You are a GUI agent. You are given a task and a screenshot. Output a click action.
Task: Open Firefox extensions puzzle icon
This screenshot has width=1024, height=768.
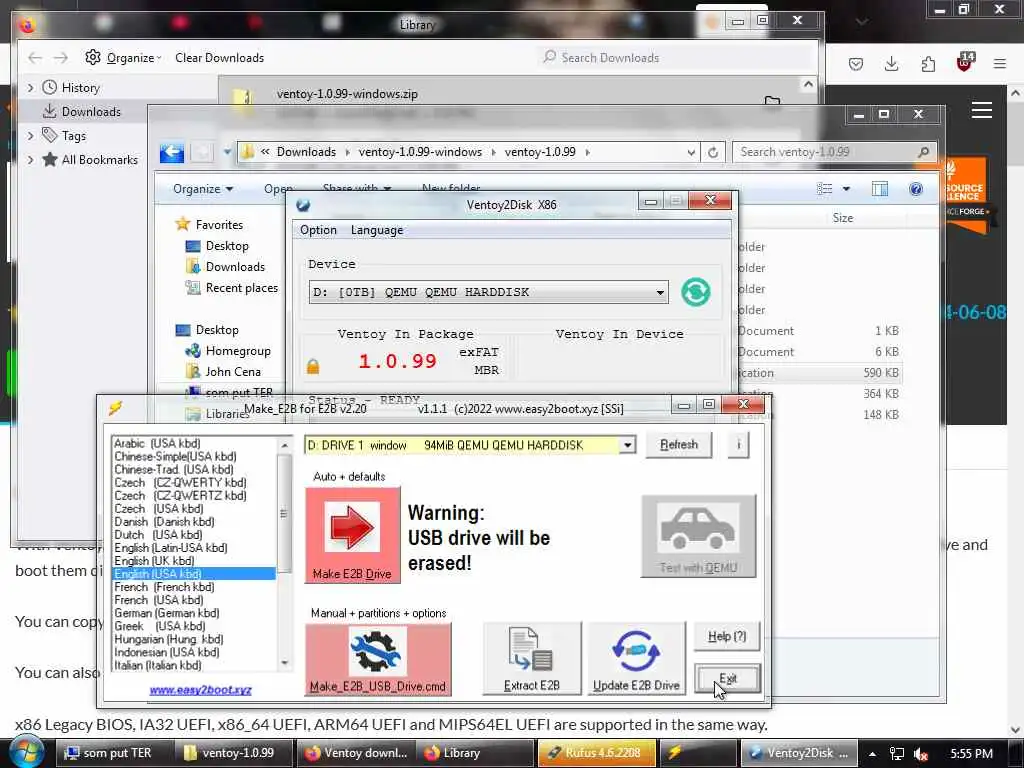point(928,63)
